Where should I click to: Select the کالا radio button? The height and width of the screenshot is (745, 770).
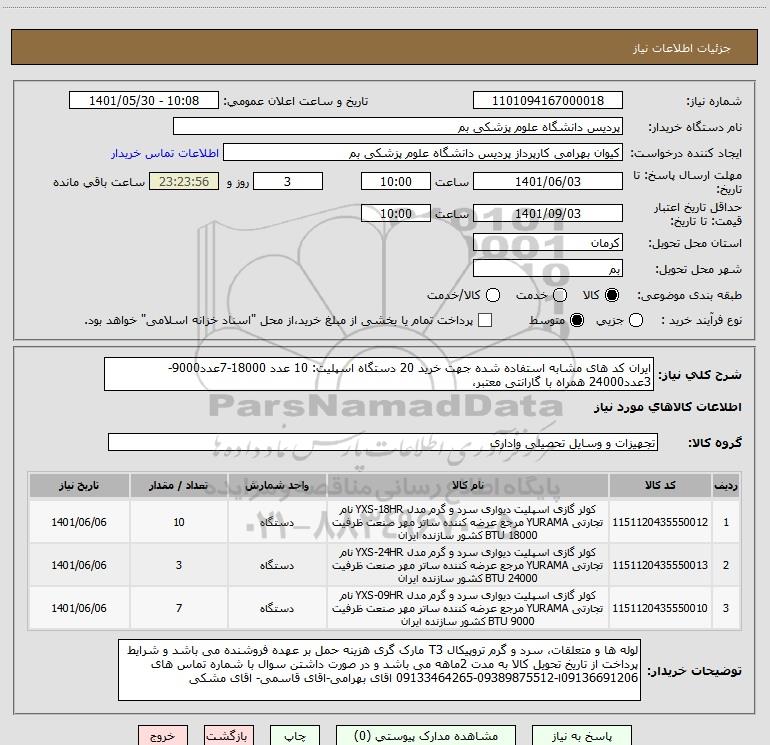click(612, 295)
